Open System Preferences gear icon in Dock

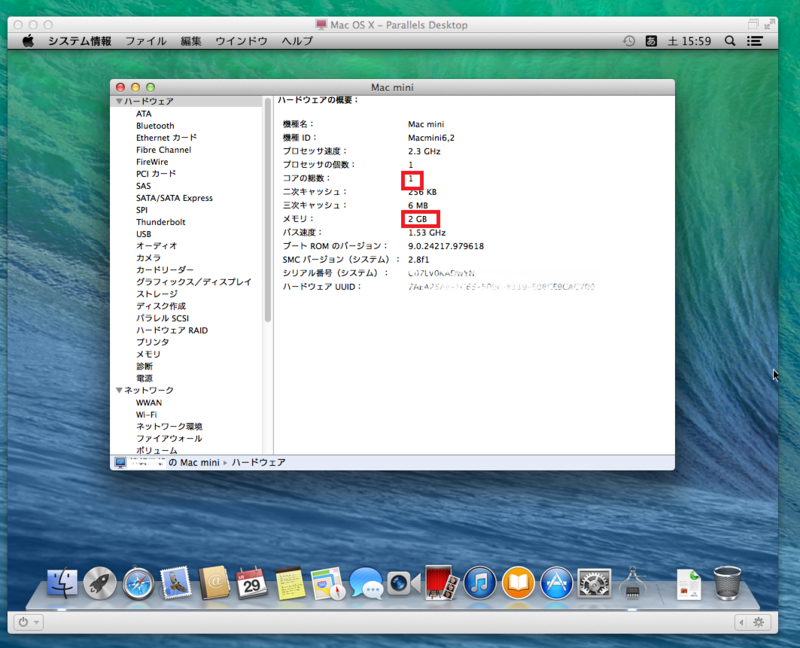[x=594, y=583]
